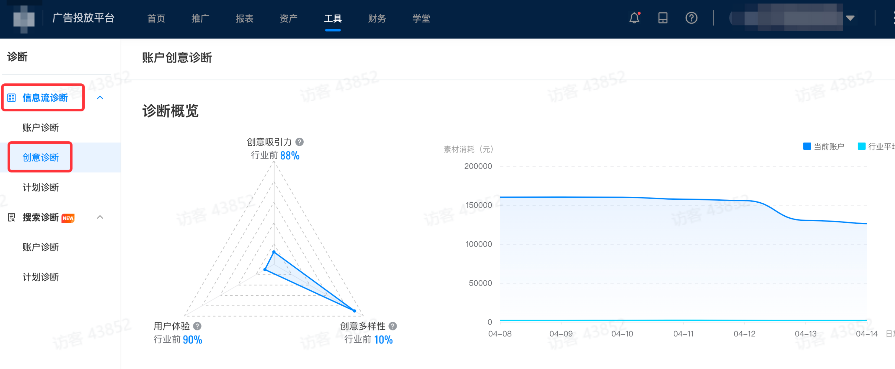Screen dimensions: 895x369
Task: Toggle 行业平均 legend swatch on chart
Action: [x=861, y=146]
